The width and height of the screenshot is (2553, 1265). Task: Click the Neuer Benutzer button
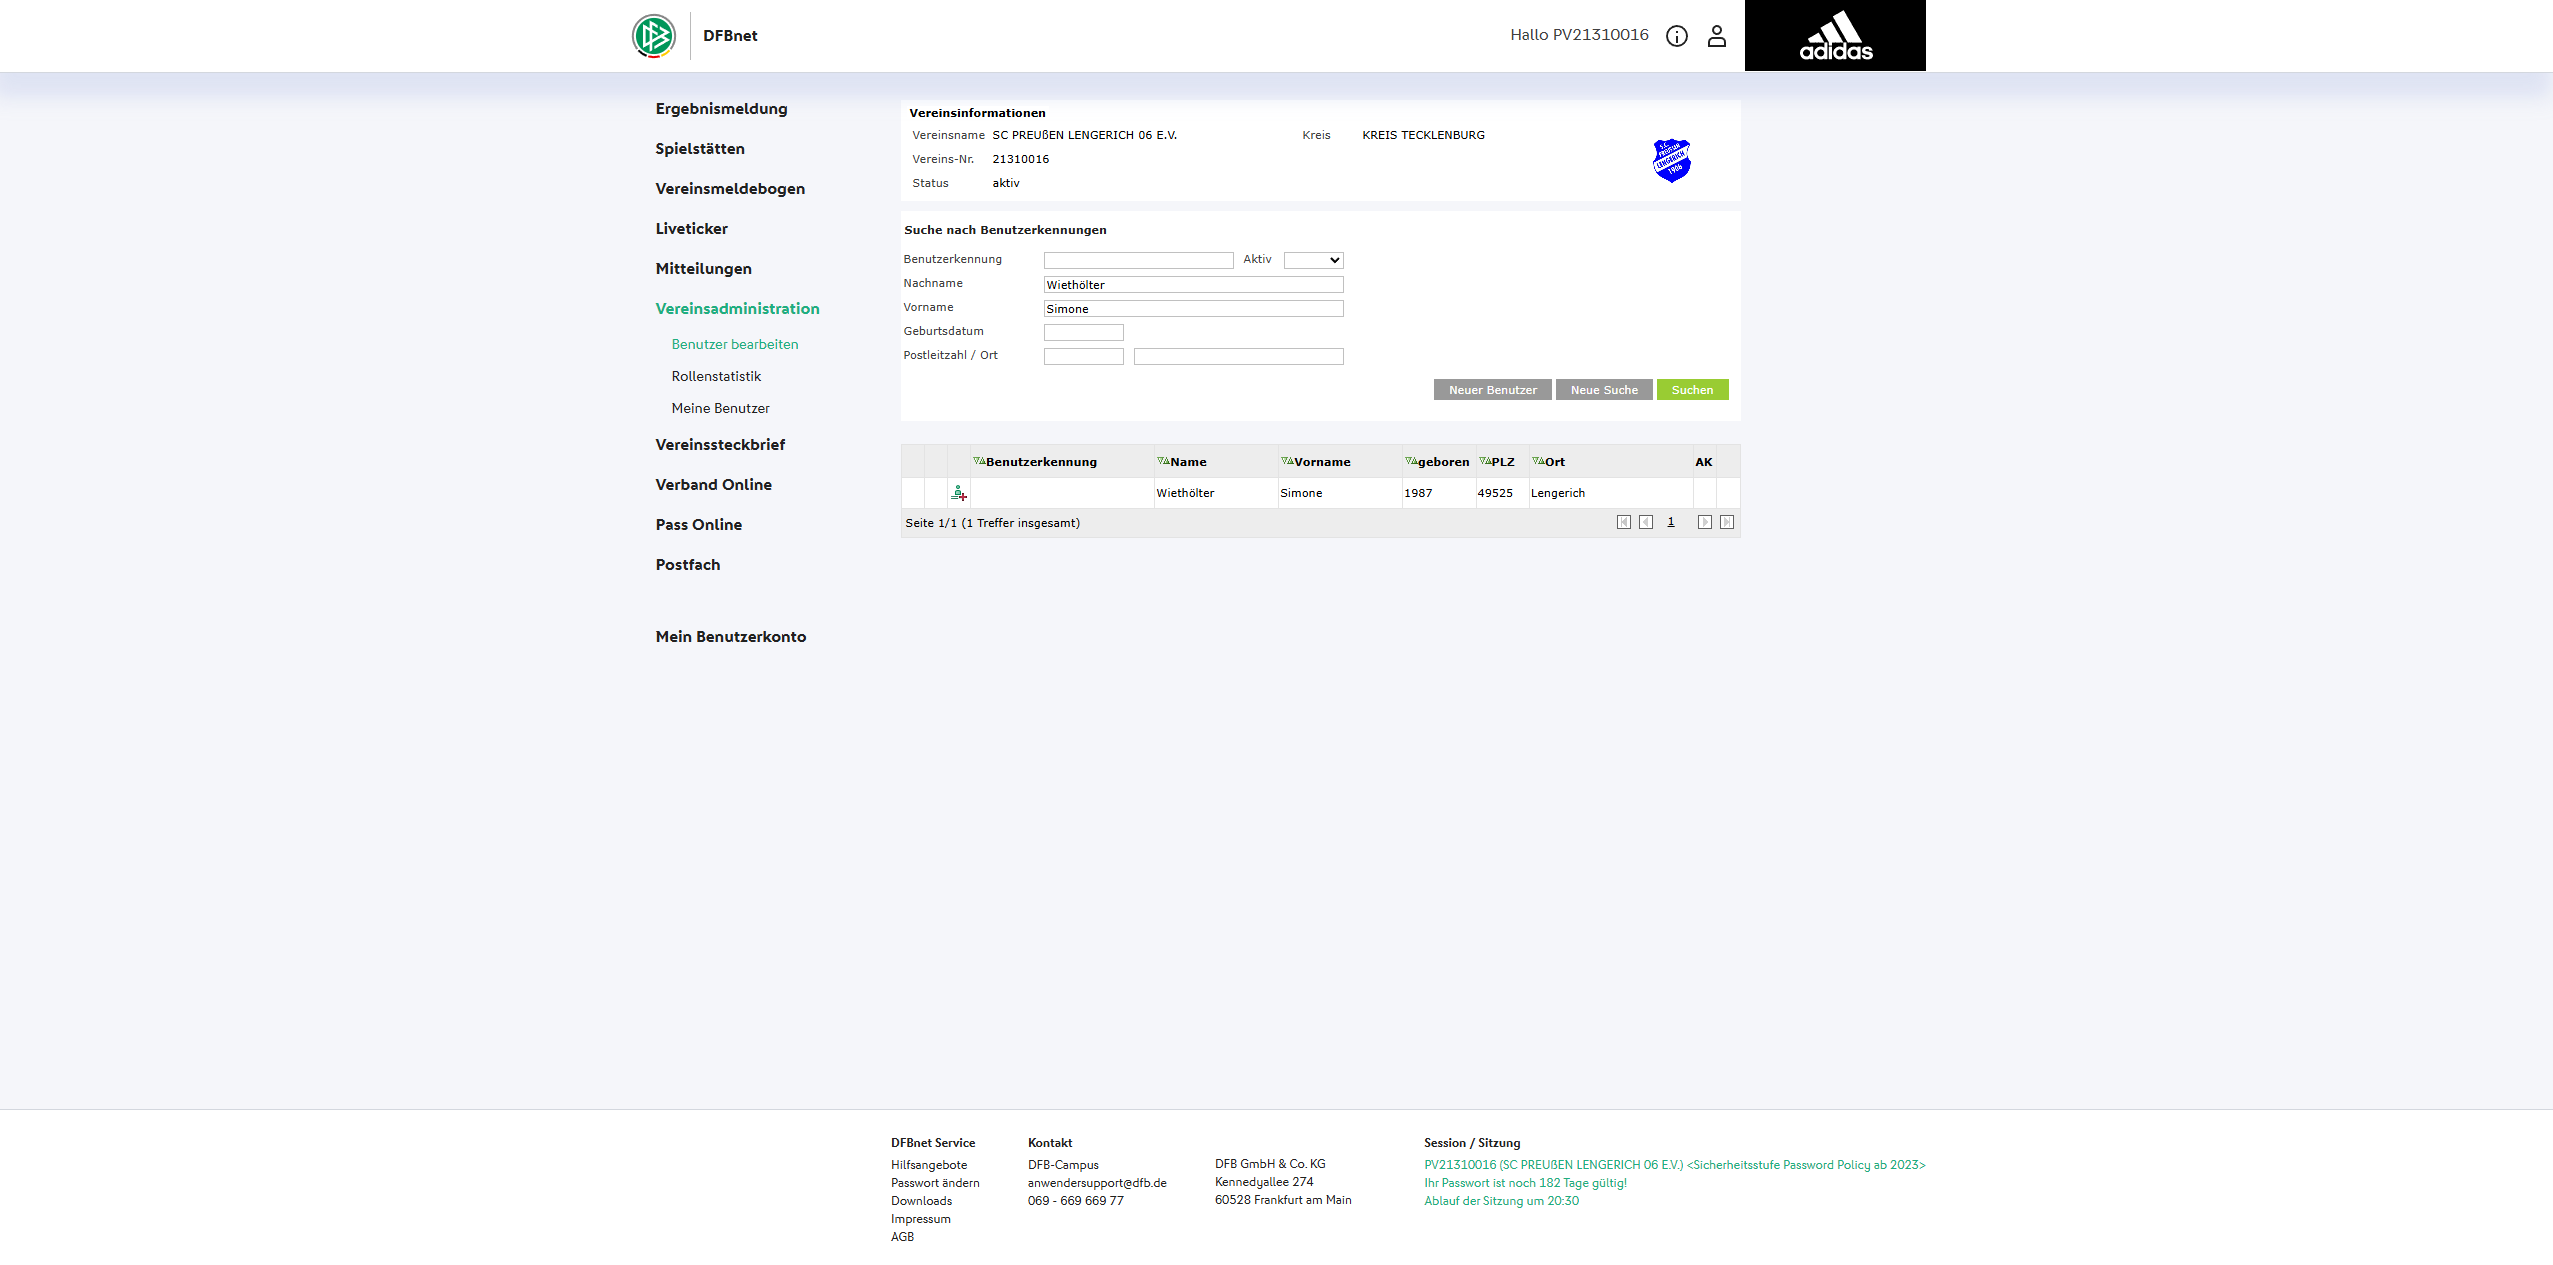pyautogui.click(x=1492, y=390)
